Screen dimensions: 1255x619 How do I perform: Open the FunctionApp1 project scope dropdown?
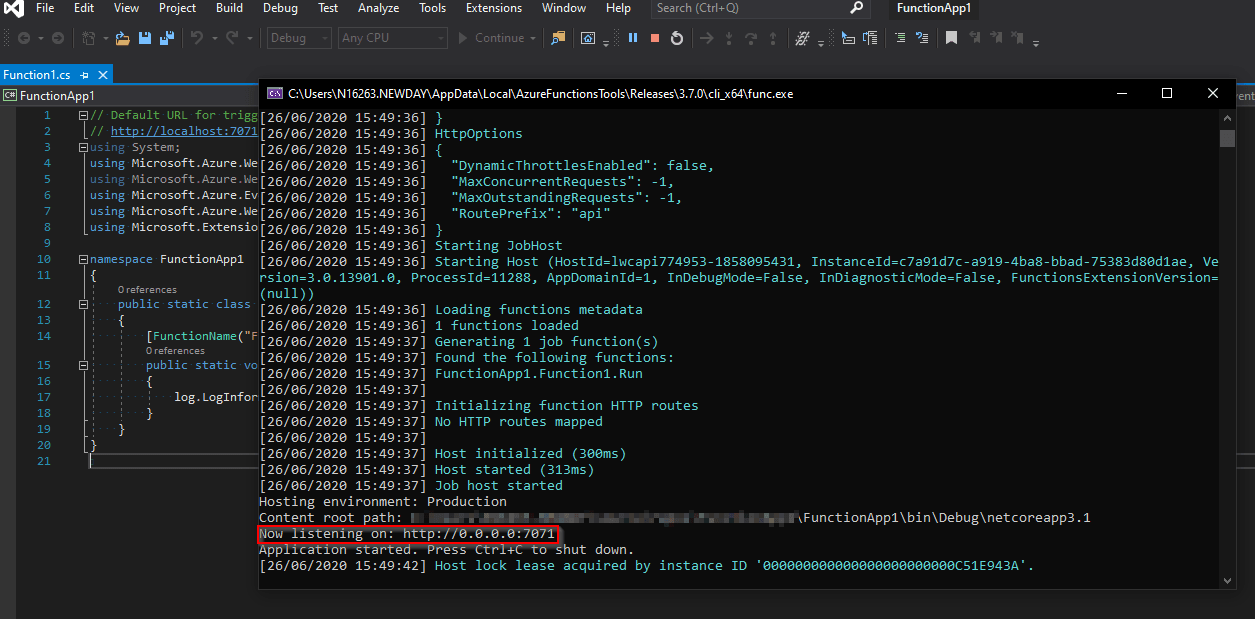pos(130,96)
